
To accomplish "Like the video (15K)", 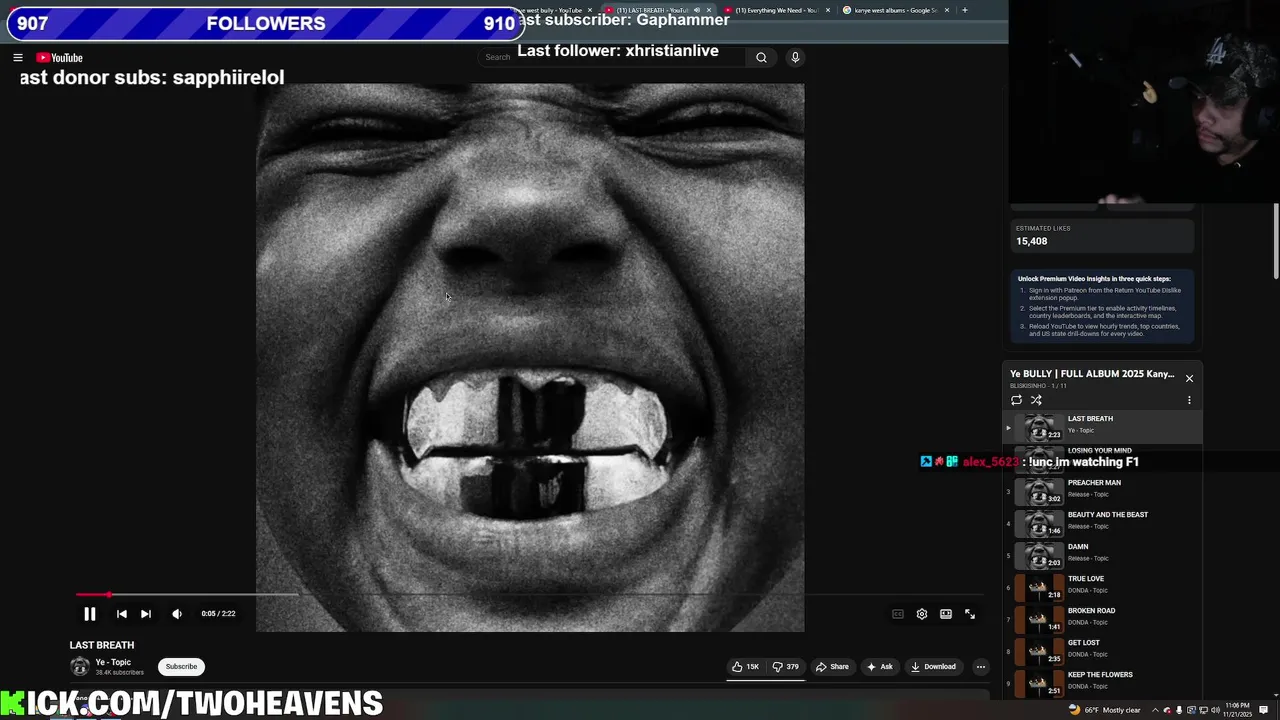I will point(745,667).
